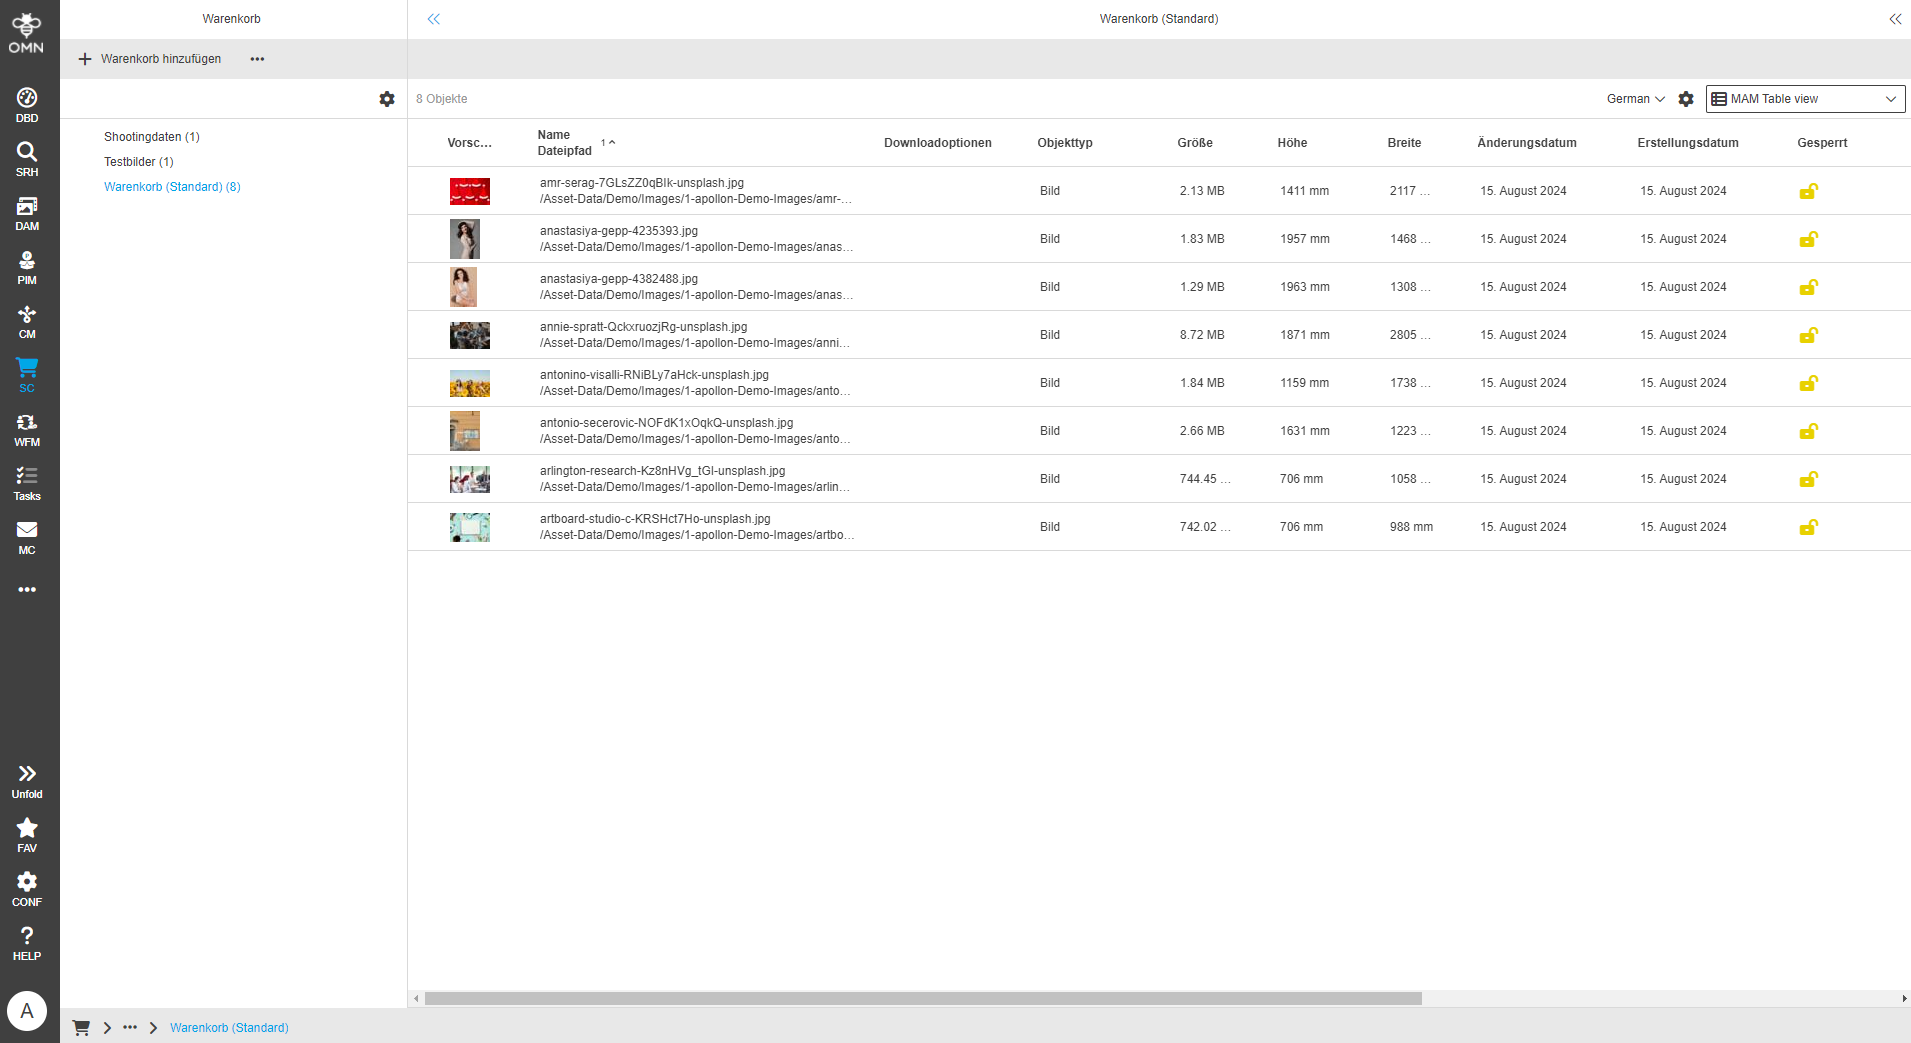
Task: Open the Tasks module
Action: click(26, 485)
